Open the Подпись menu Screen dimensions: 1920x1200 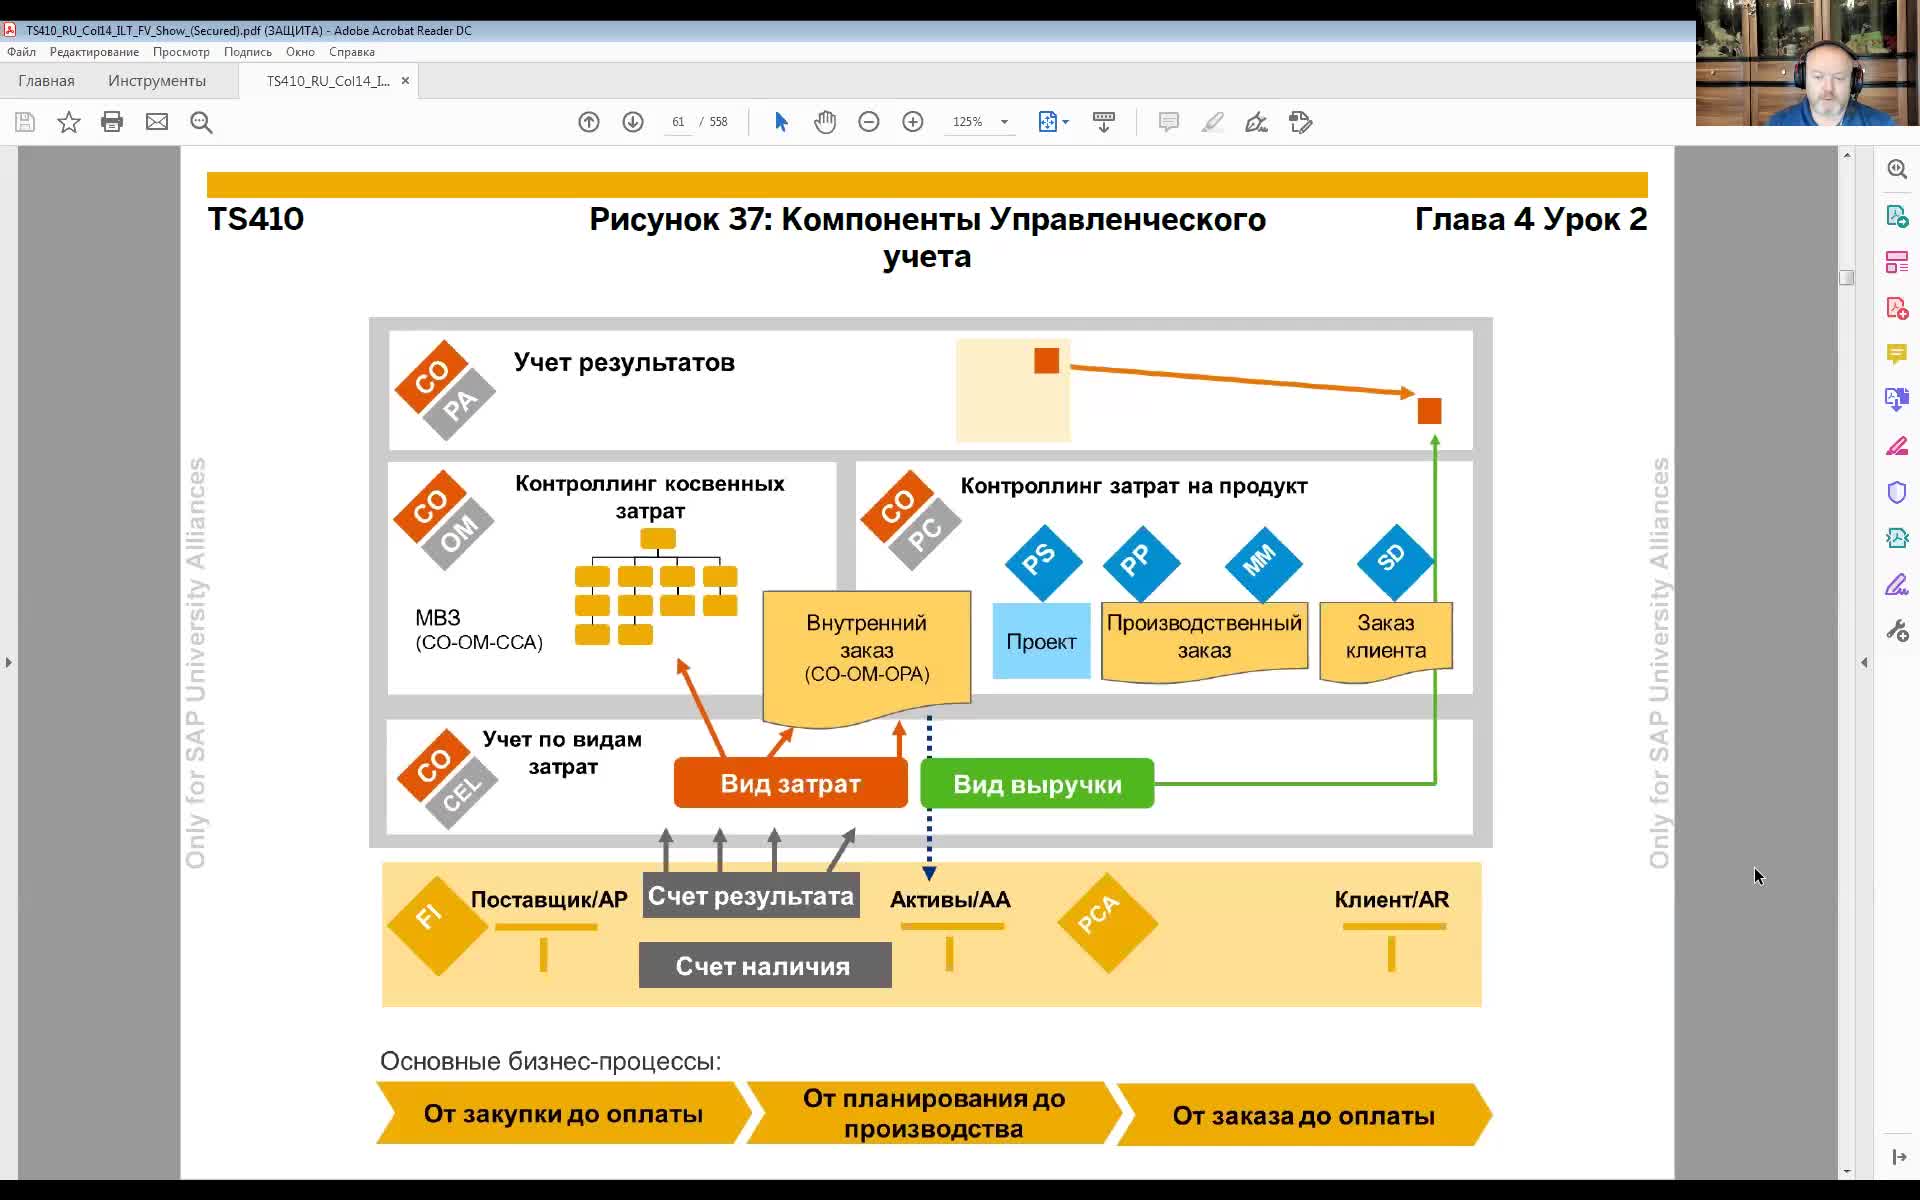(x=247, y=52)
